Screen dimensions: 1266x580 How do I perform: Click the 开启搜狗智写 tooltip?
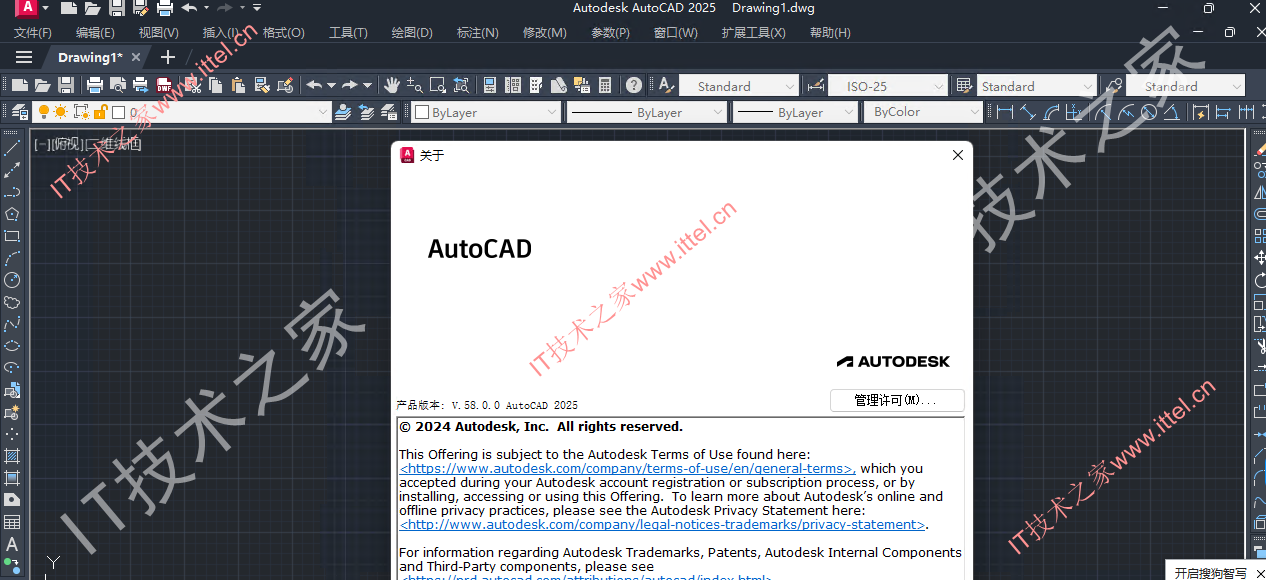(x=1210, y=572)
